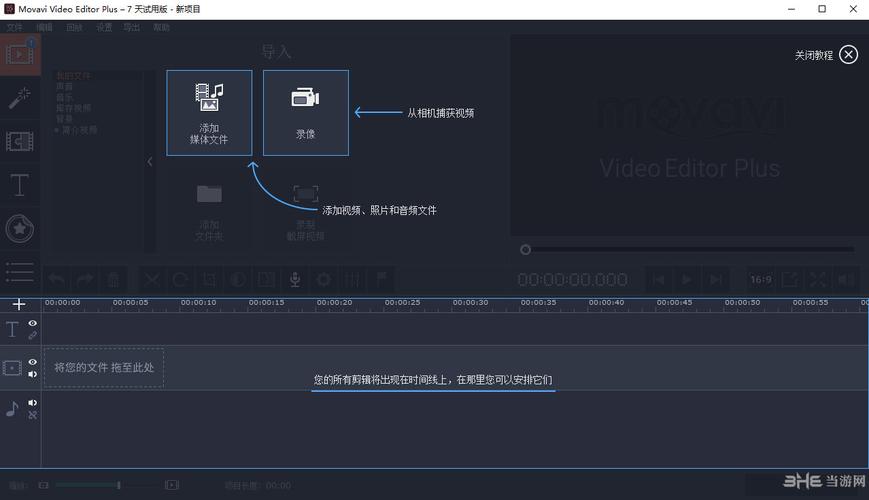Click the Record Audio microphone icon
This screenshot has height=500, width=869.
point(295,279)
